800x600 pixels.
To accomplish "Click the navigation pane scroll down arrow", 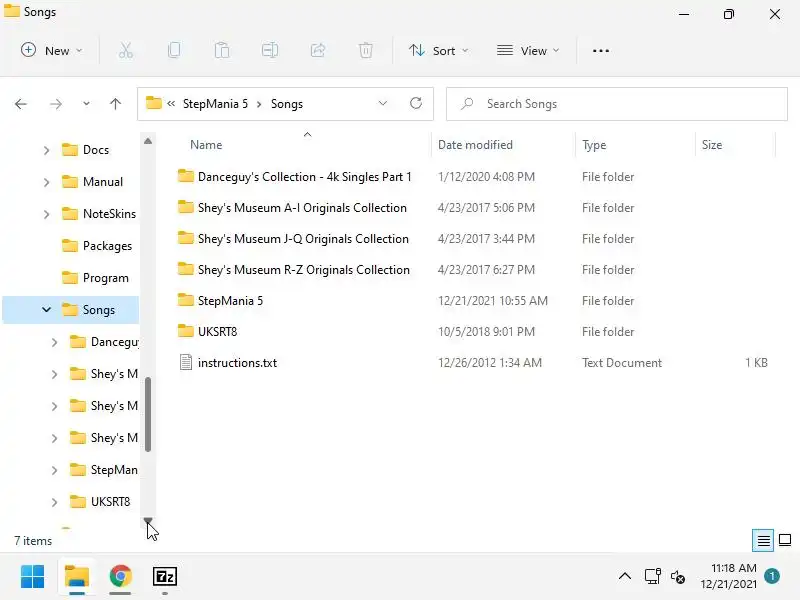I will 148,521.
